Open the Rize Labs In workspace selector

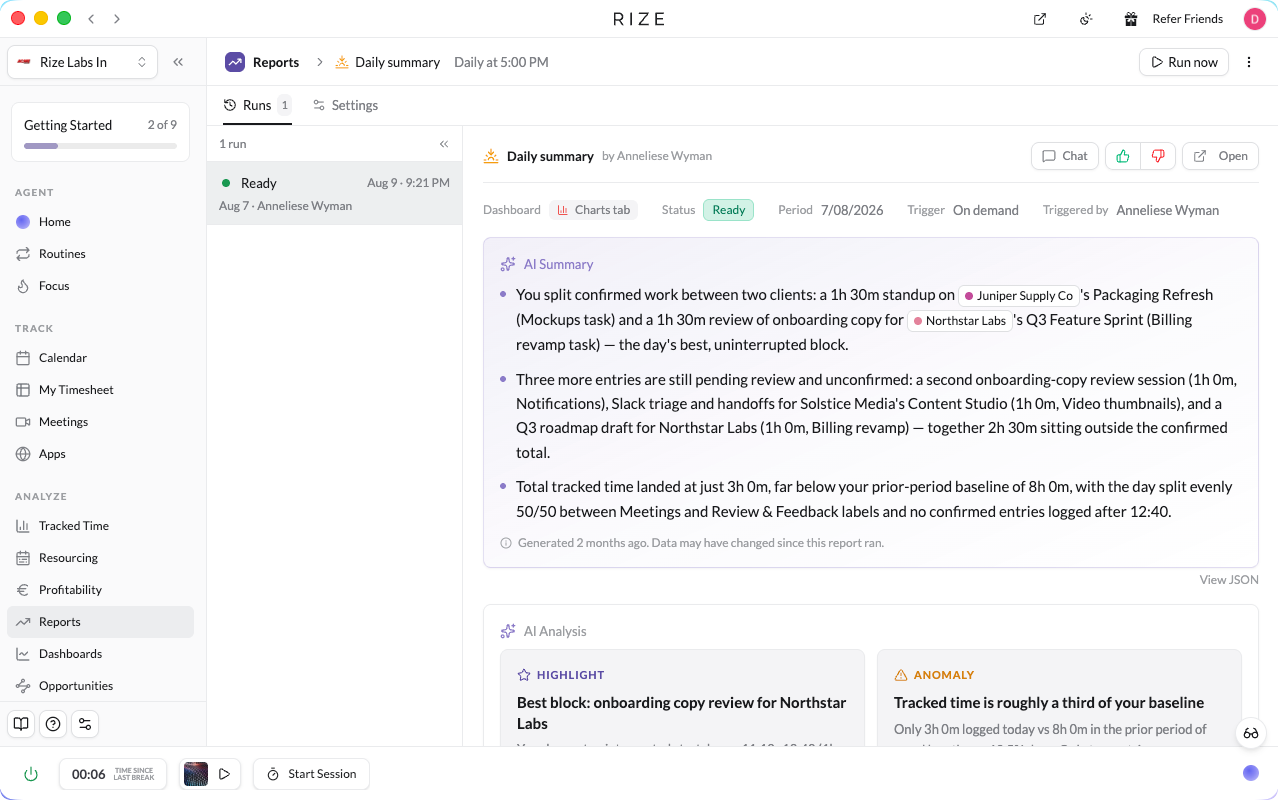coord(82,62)
